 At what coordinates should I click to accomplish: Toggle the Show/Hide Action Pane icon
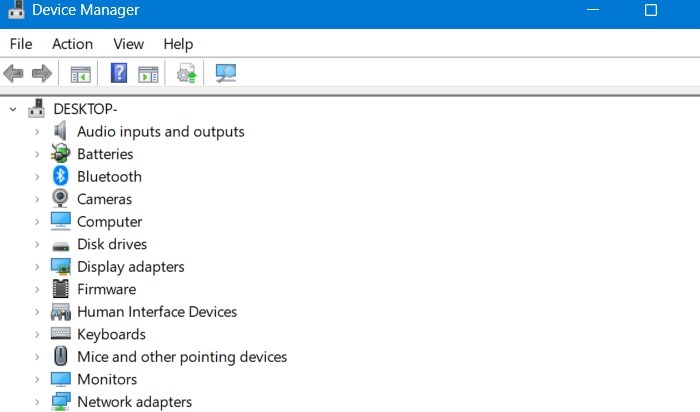pos(148,74)
